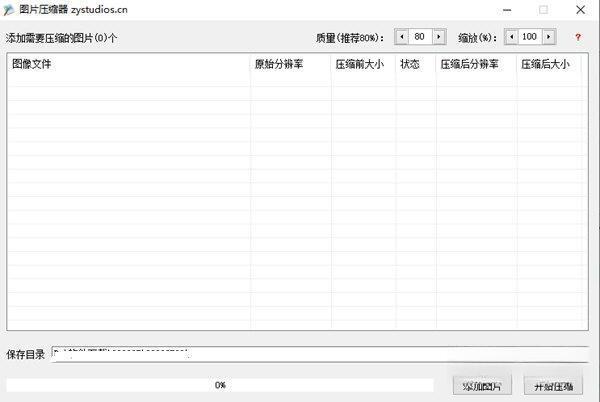Decrease scale percentage with left arrow
Screen dimensions: 600x402
pos(512,37)
